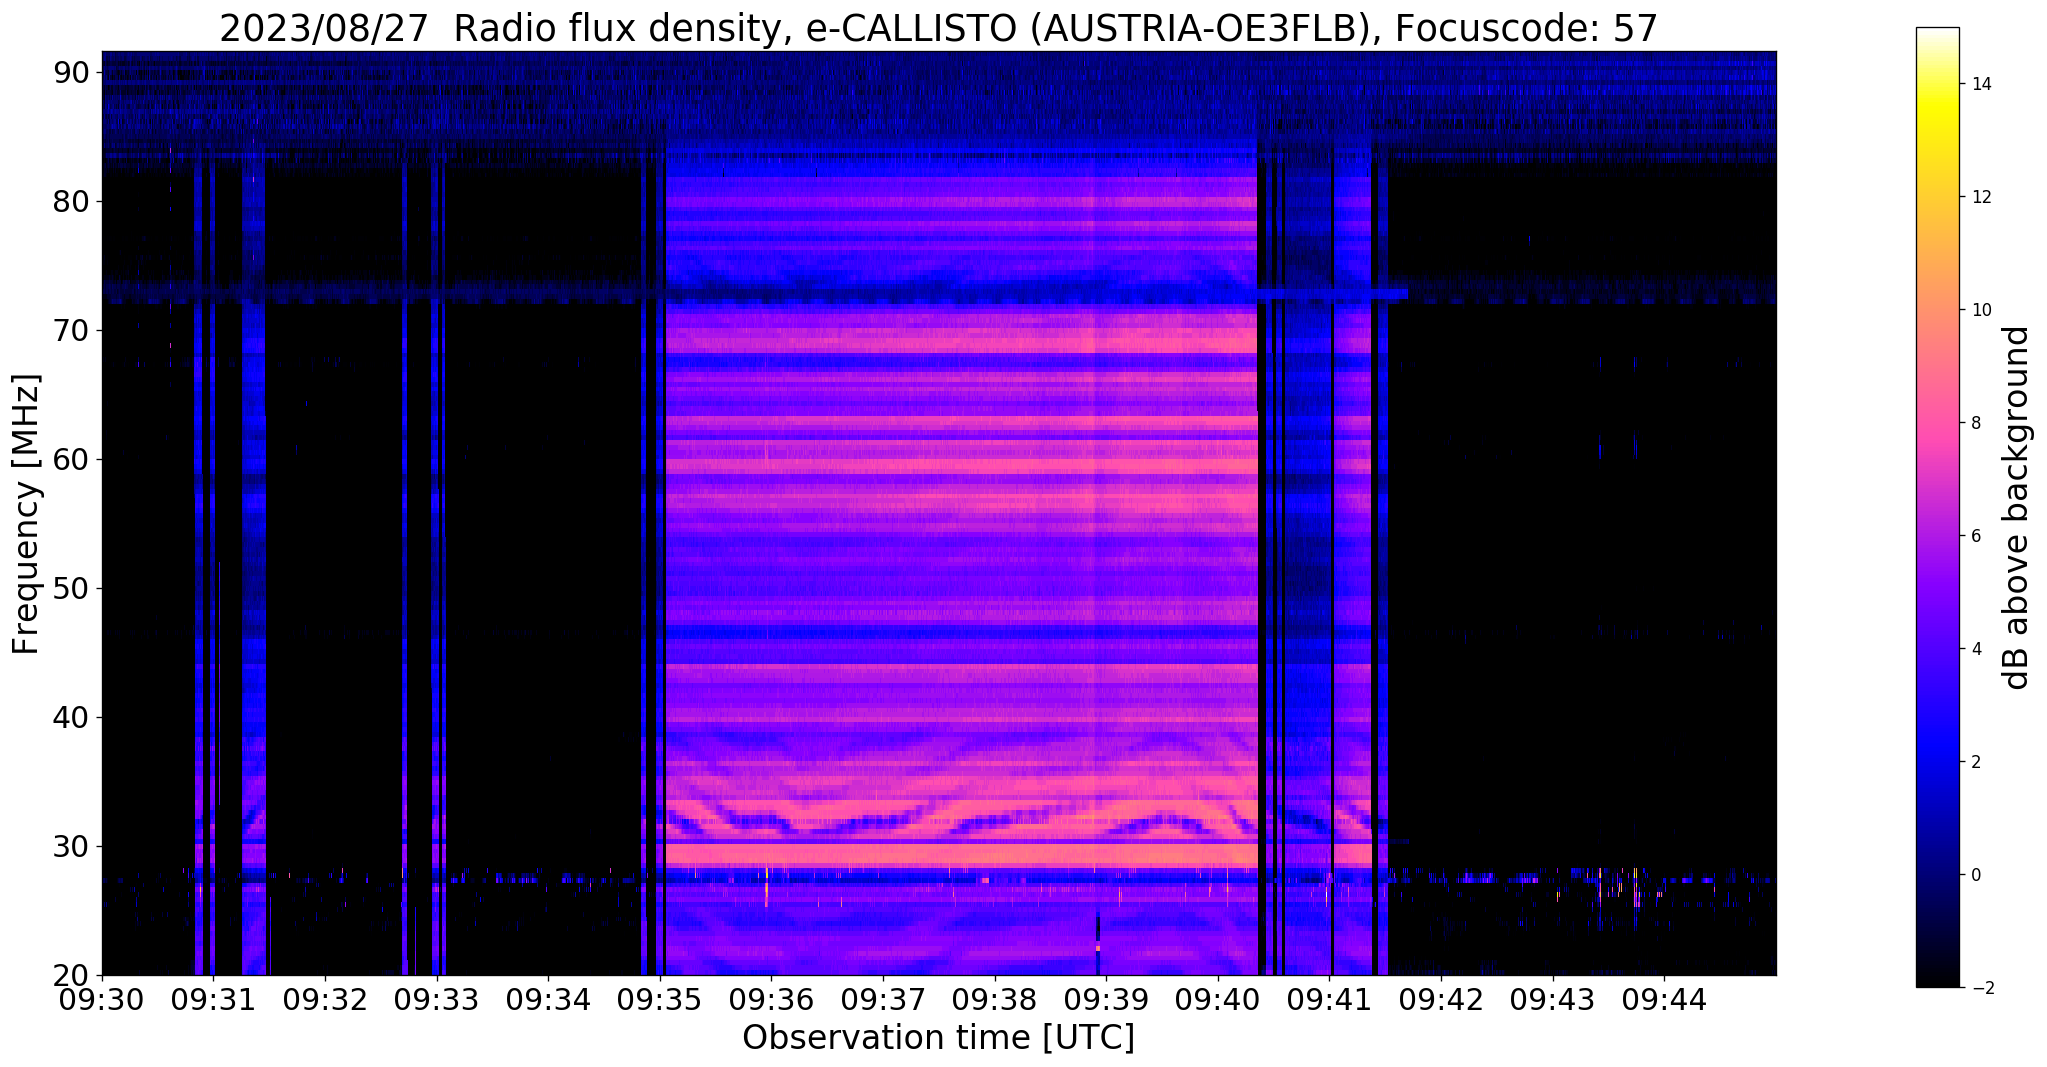Click the 09:43 time tick label

(x=1553, y=1001)
